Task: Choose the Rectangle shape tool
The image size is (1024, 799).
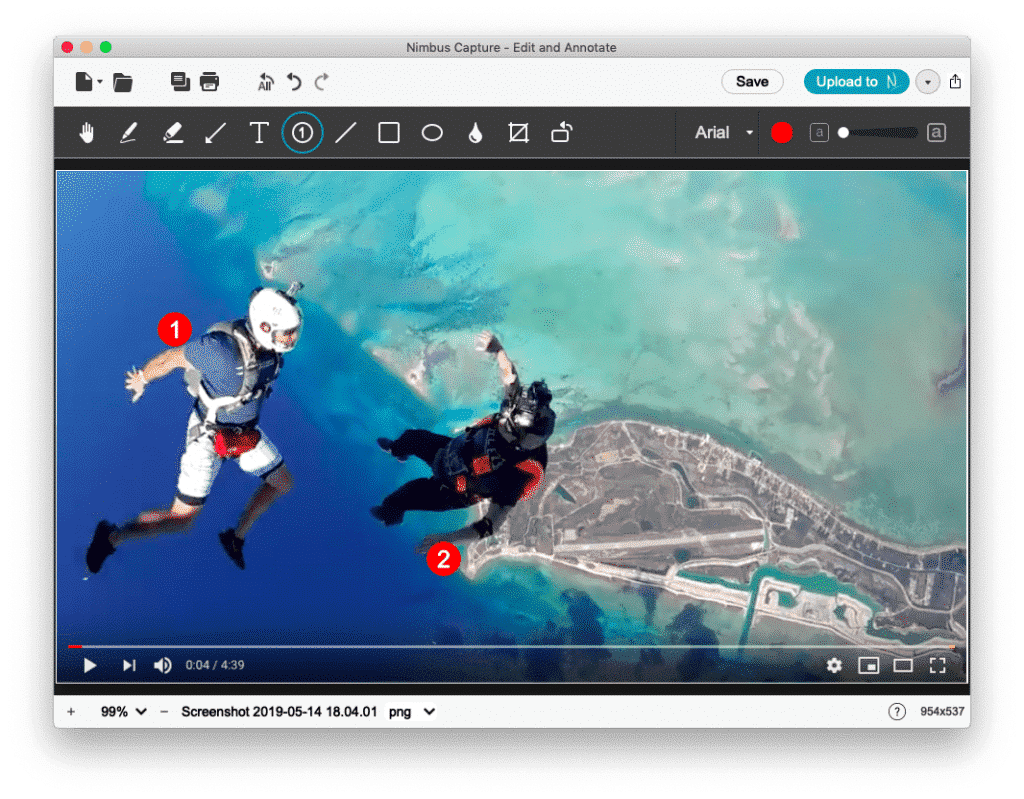Action: 388,132
